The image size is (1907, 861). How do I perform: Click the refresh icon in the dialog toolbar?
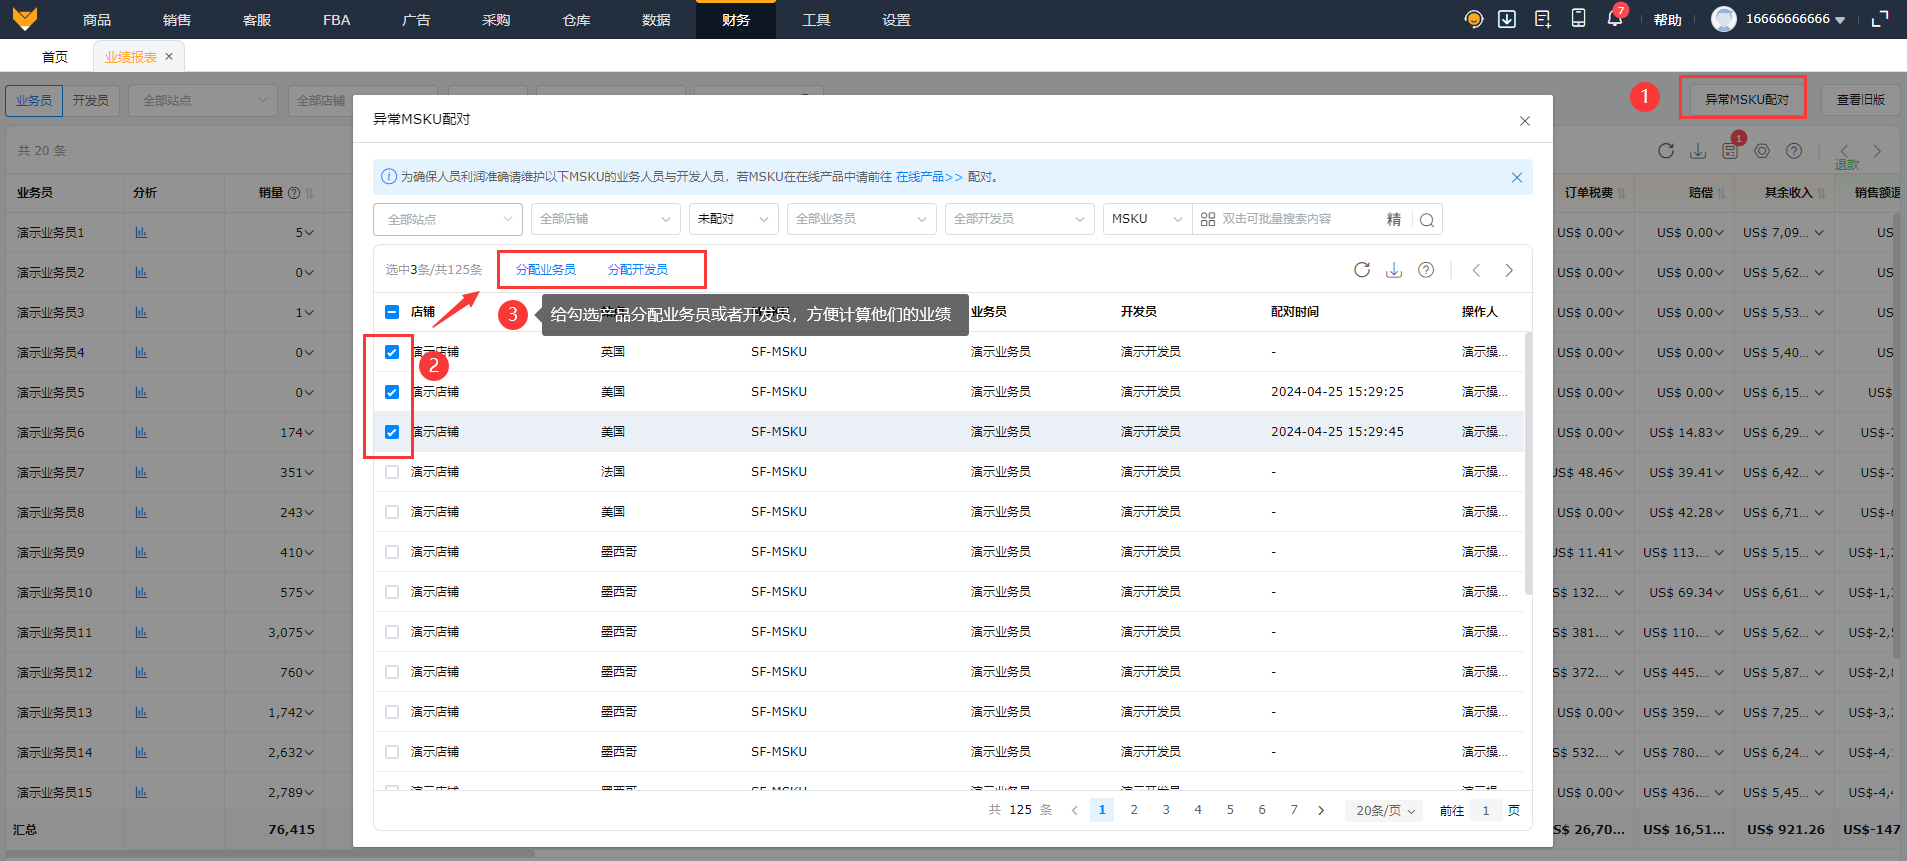pos(1361,270)
